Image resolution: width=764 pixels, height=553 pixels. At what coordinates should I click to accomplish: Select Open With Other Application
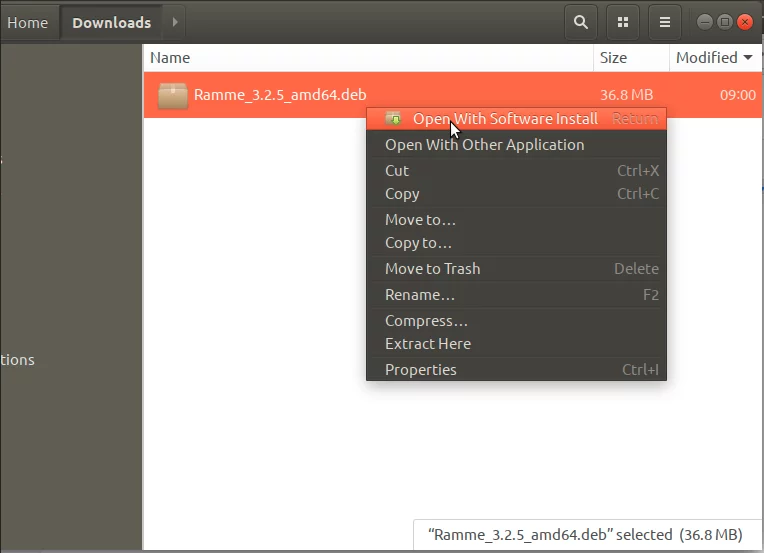(x=516, y=145)
